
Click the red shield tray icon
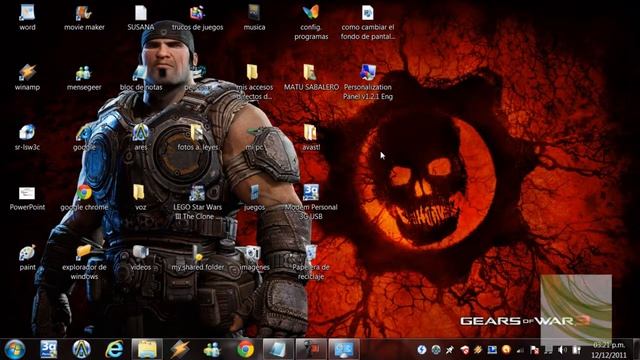click(464, 349)
